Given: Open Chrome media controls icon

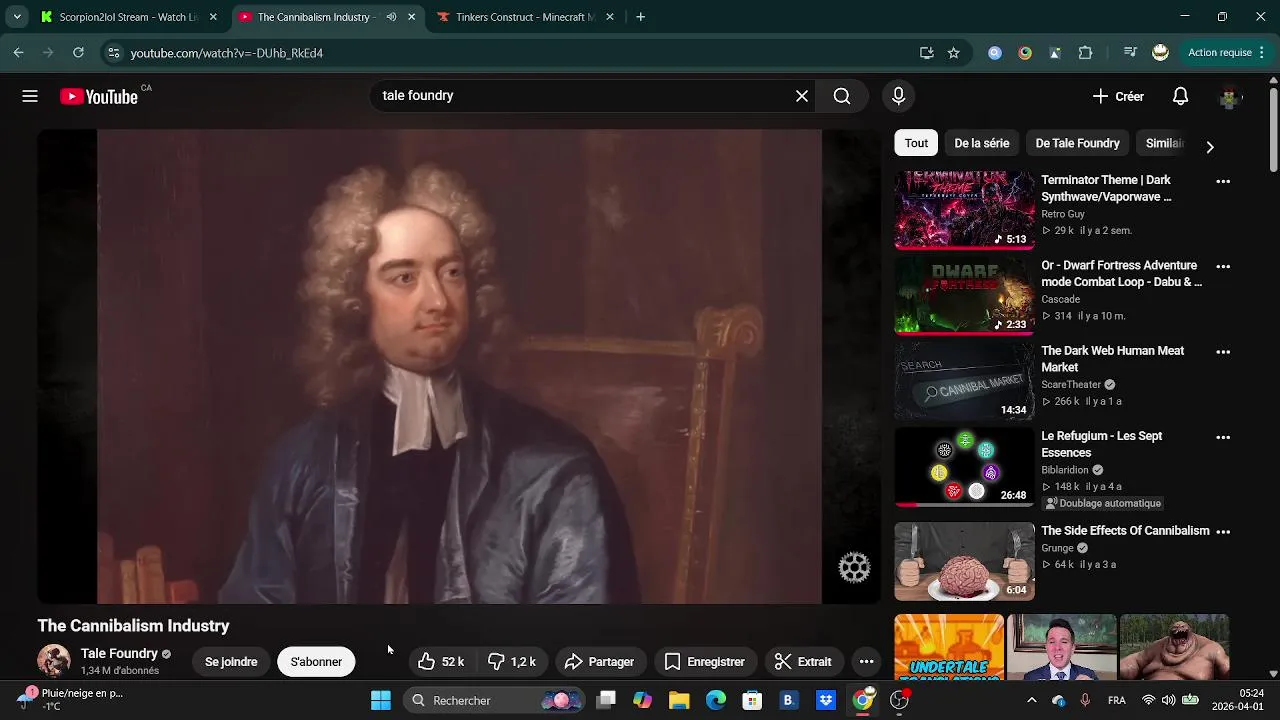Looking at the screenshot, I should point(1130,53).
